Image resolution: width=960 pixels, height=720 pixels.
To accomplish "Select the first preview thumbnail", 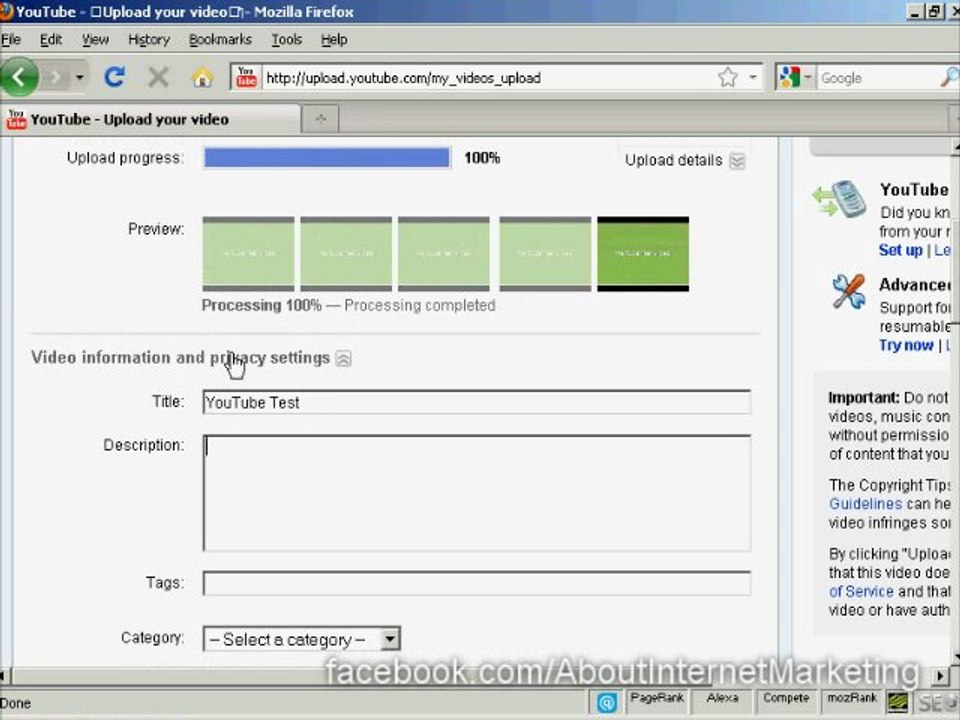I will pyautogui.click(x=248, y=253).
